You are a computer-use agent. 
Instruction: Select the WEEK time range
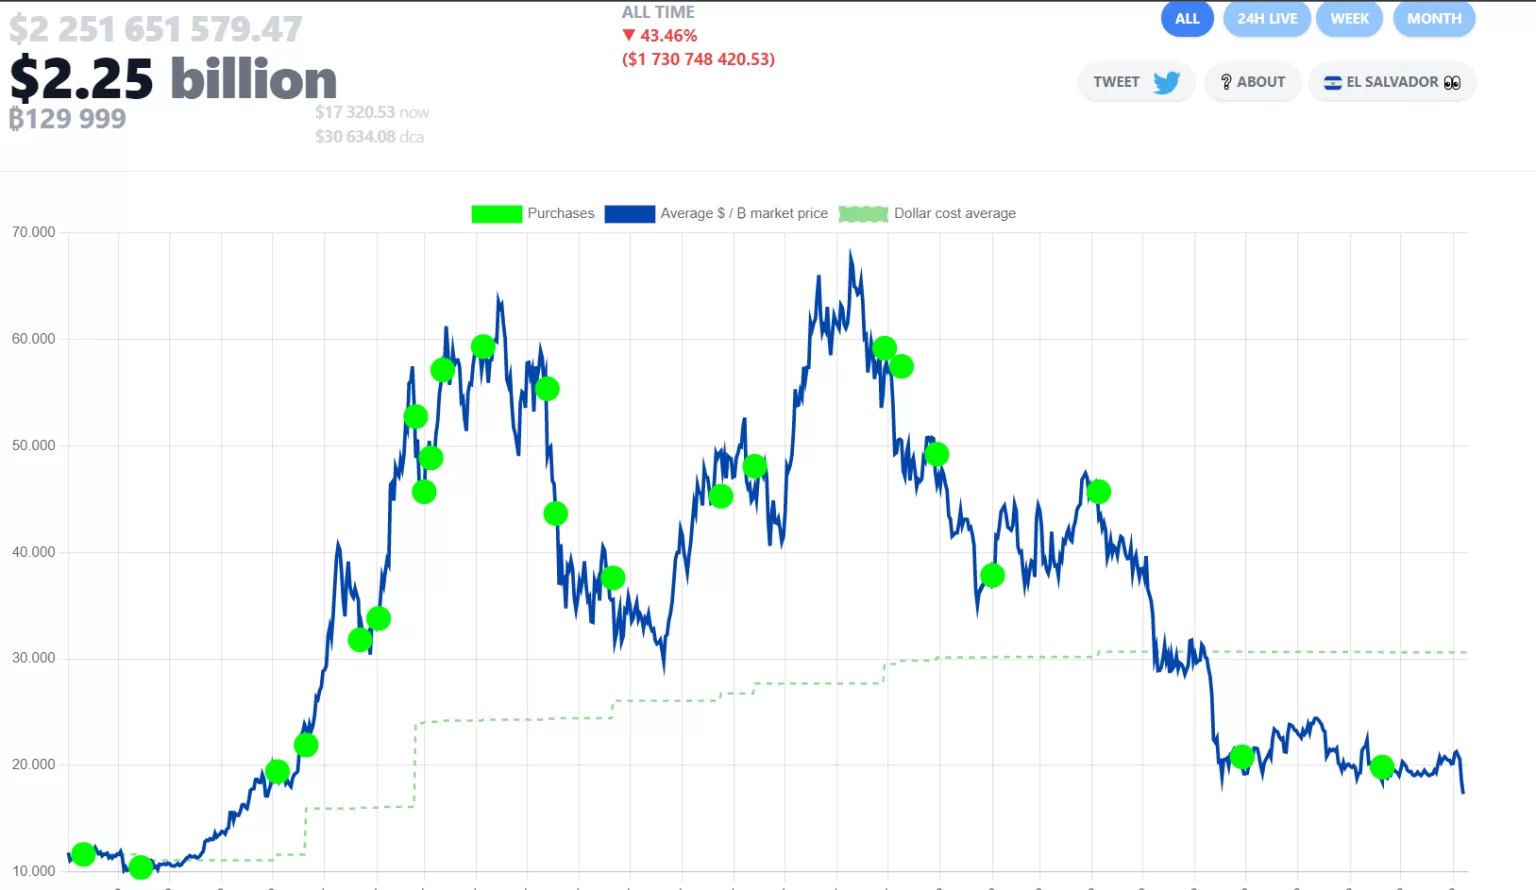click(1349, 19)
